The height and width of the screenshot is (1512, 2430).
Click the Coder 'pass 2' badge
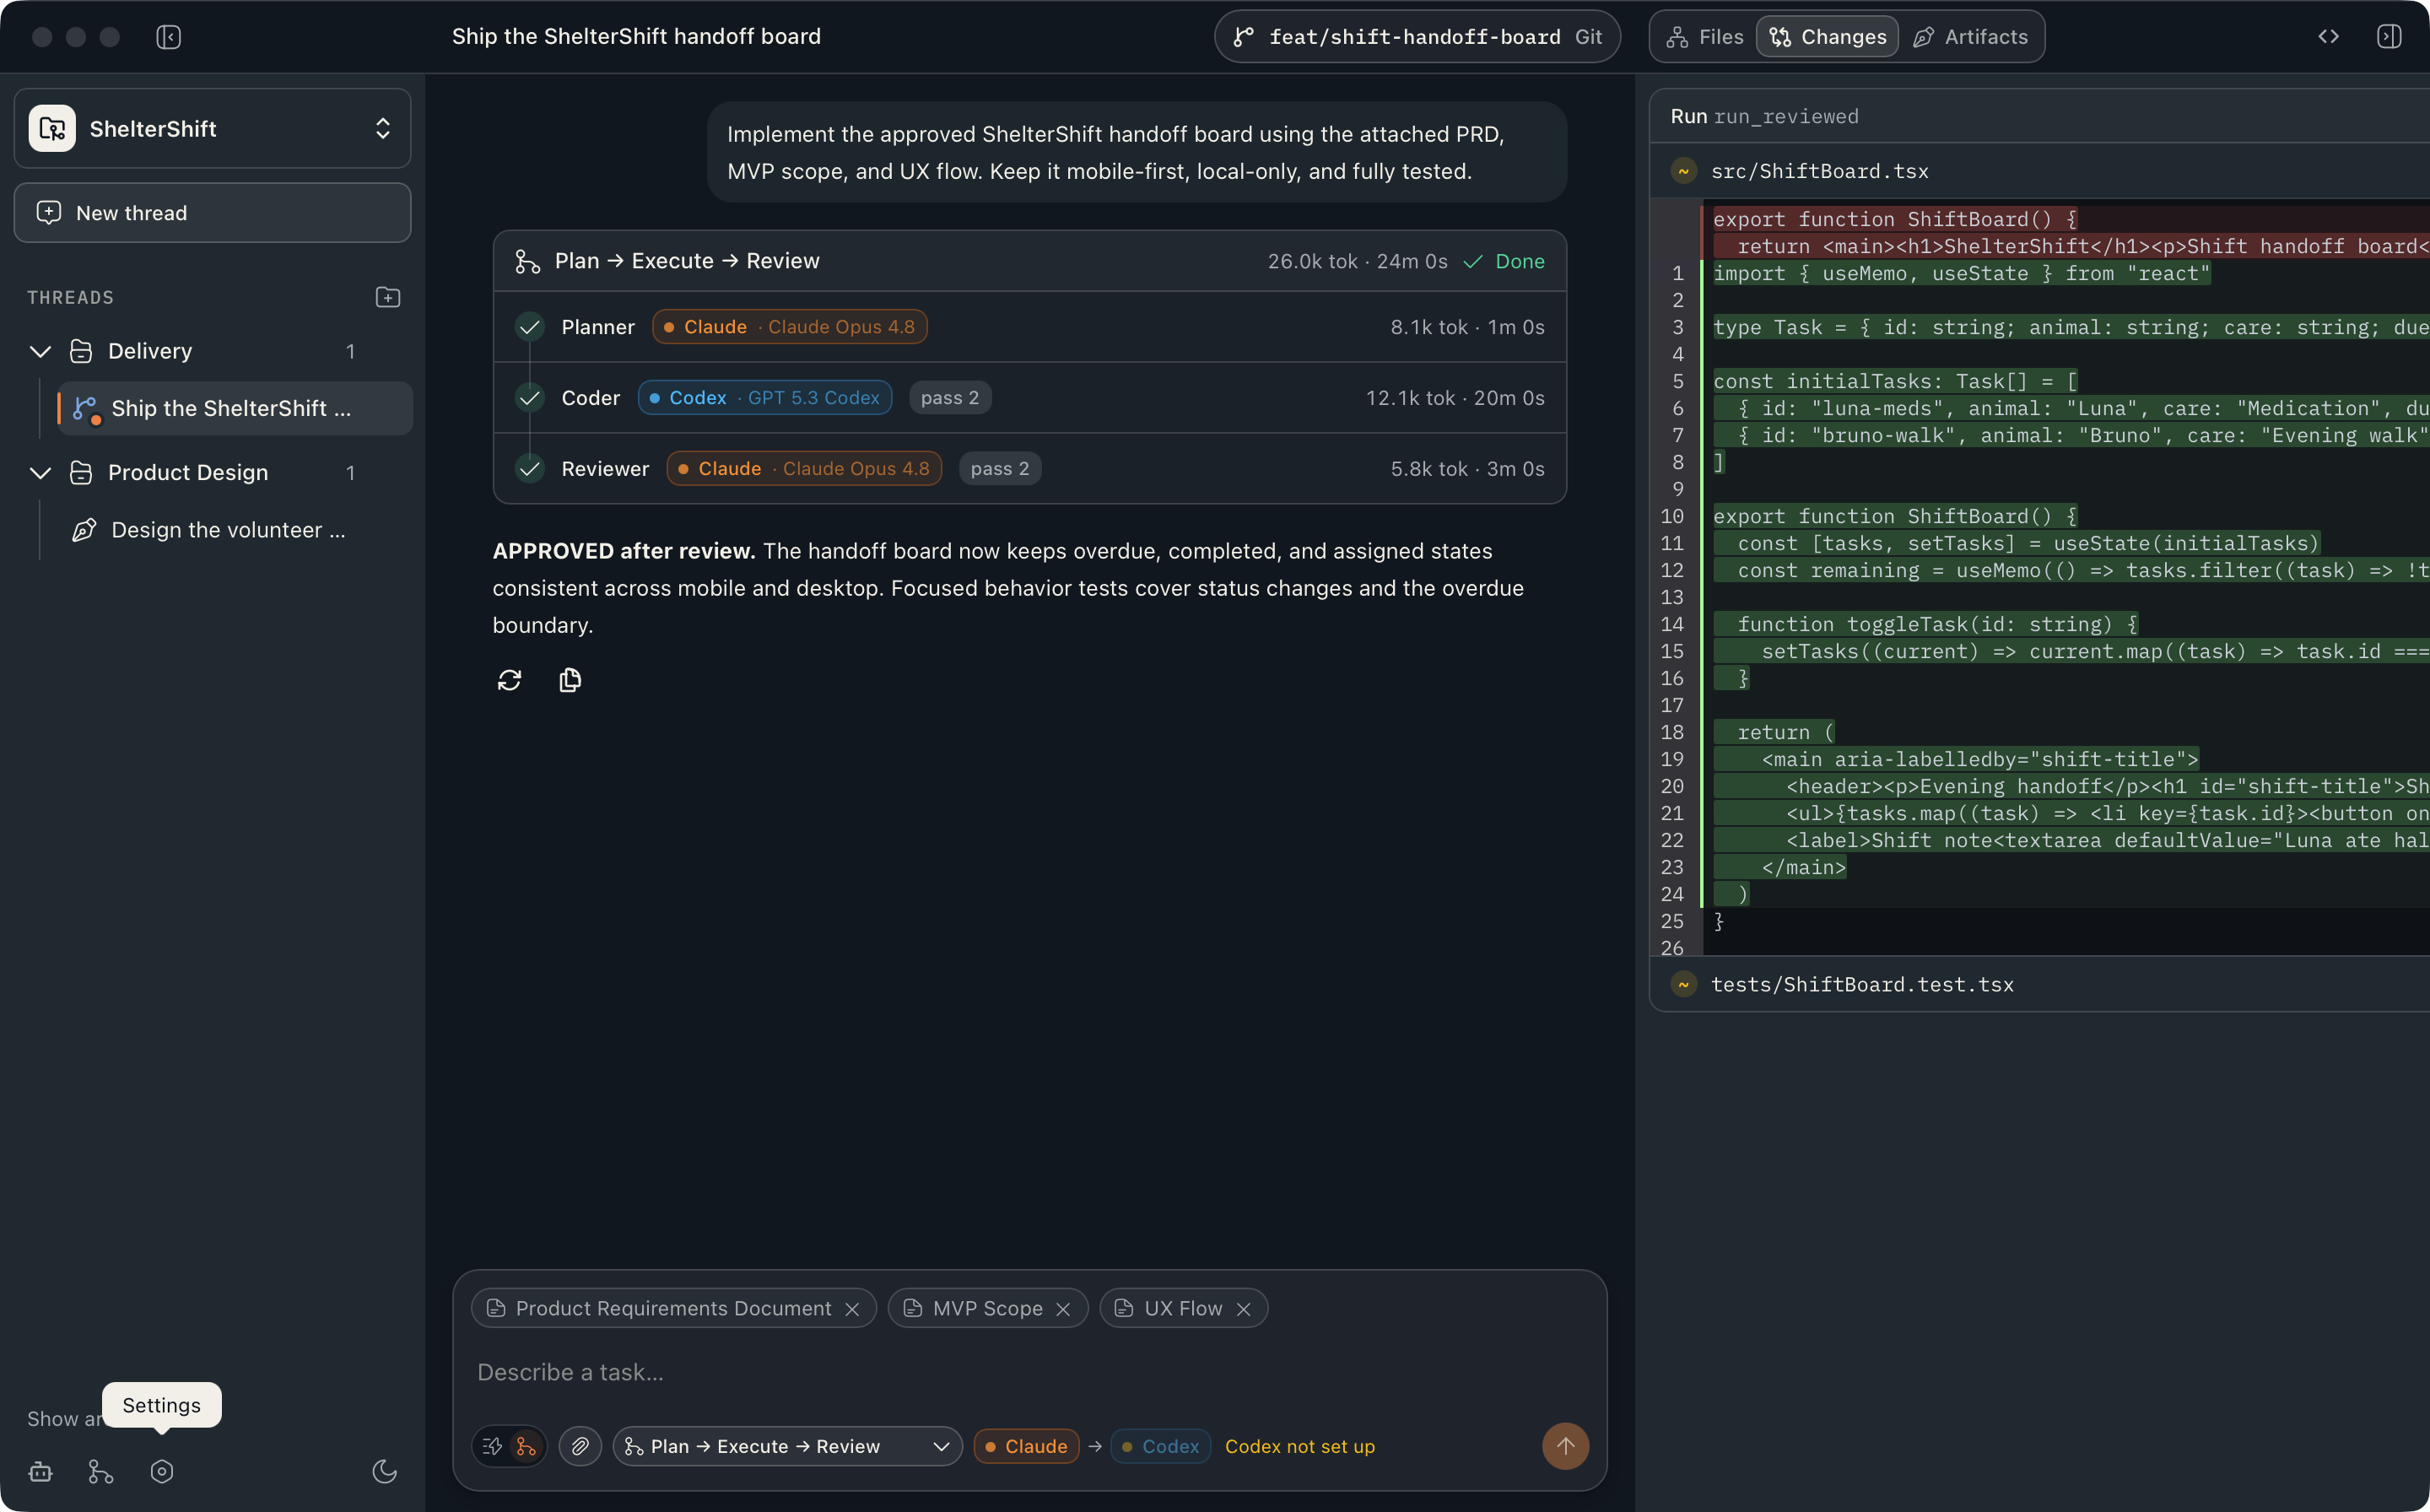tap(950, 398)
